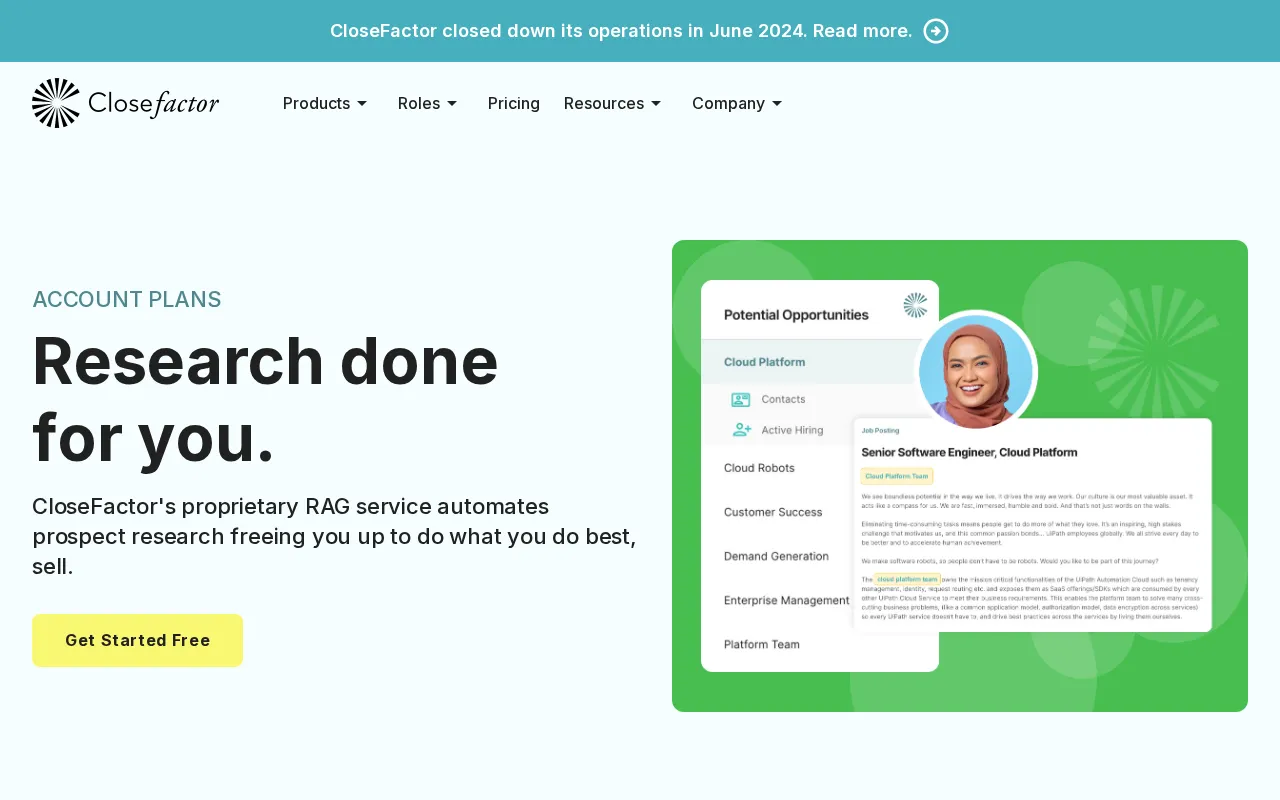Click the Research done for you headline

click(265, 399)
